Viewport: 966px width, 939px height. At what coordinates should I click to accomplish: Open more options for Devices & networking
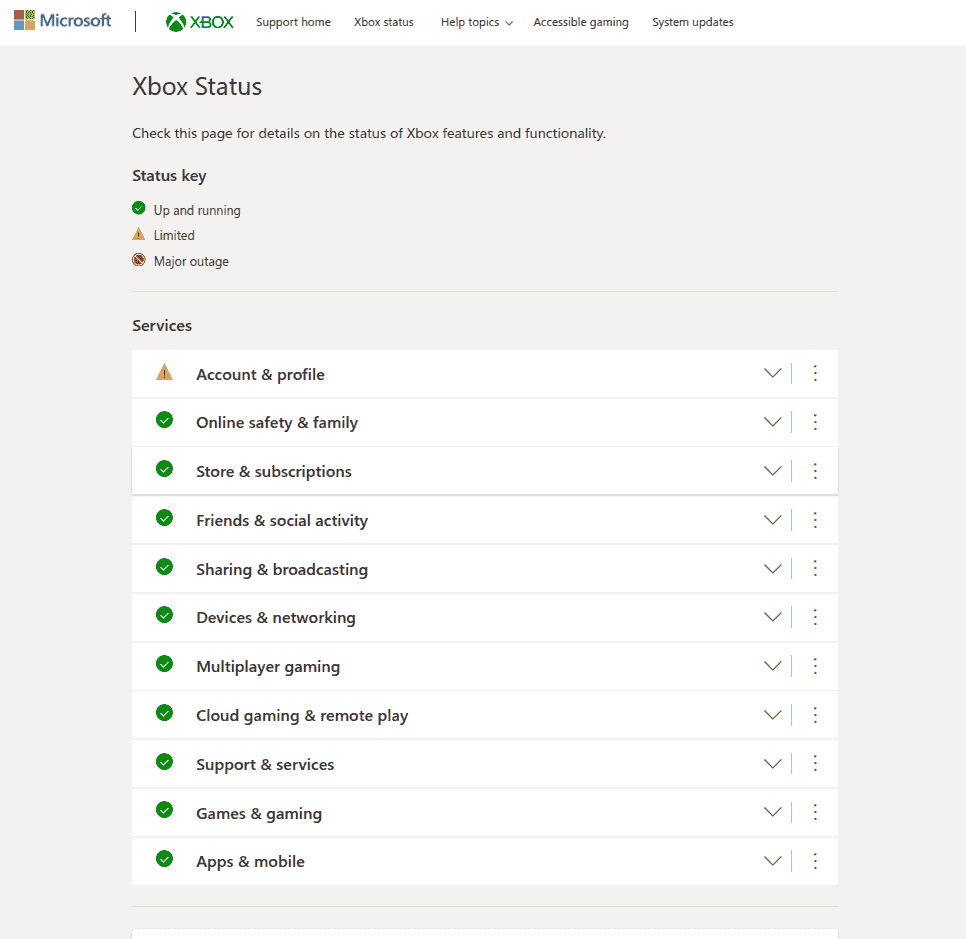click(815, 617)
